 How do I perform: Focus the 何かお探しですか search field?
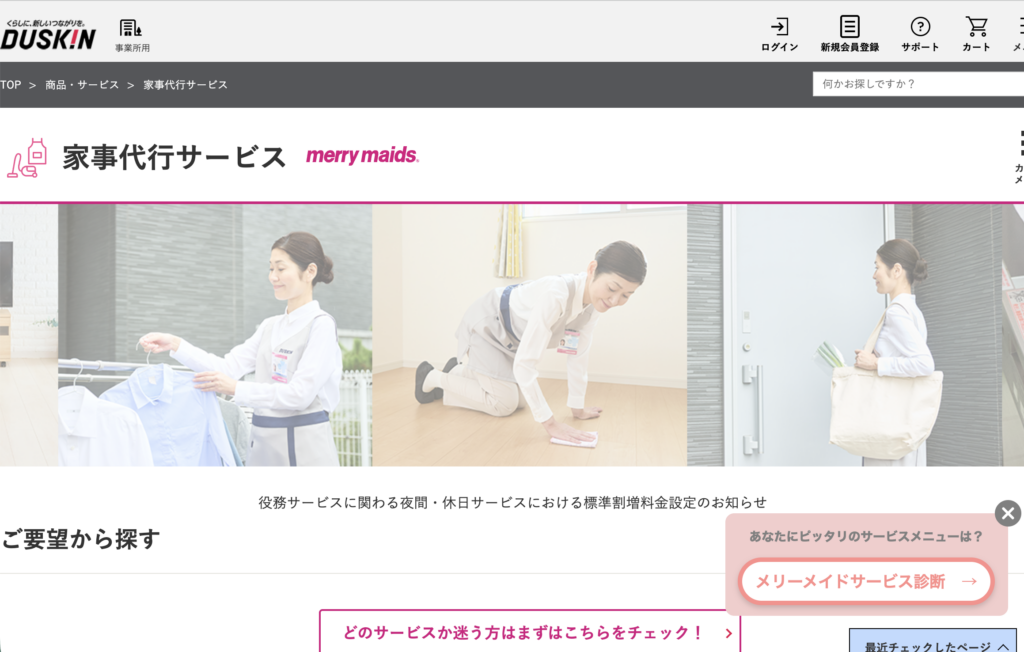point(915,84)
